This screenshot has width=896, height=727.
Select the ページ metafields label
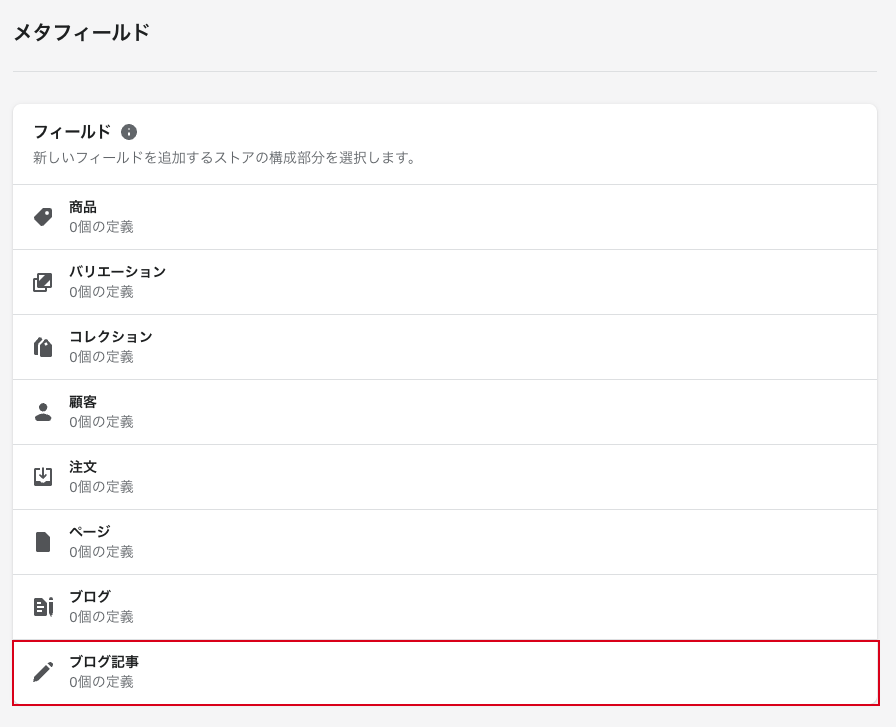[89, 532]
